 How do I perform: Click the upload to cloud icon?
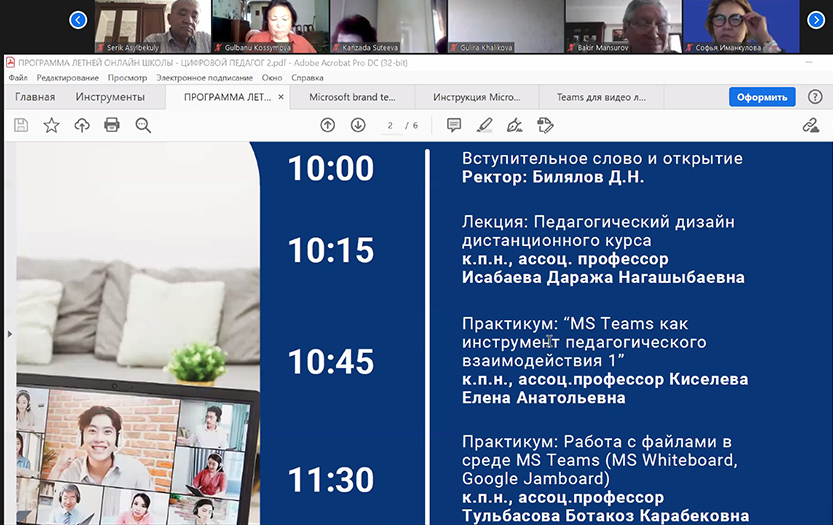(x=82, y=125)
